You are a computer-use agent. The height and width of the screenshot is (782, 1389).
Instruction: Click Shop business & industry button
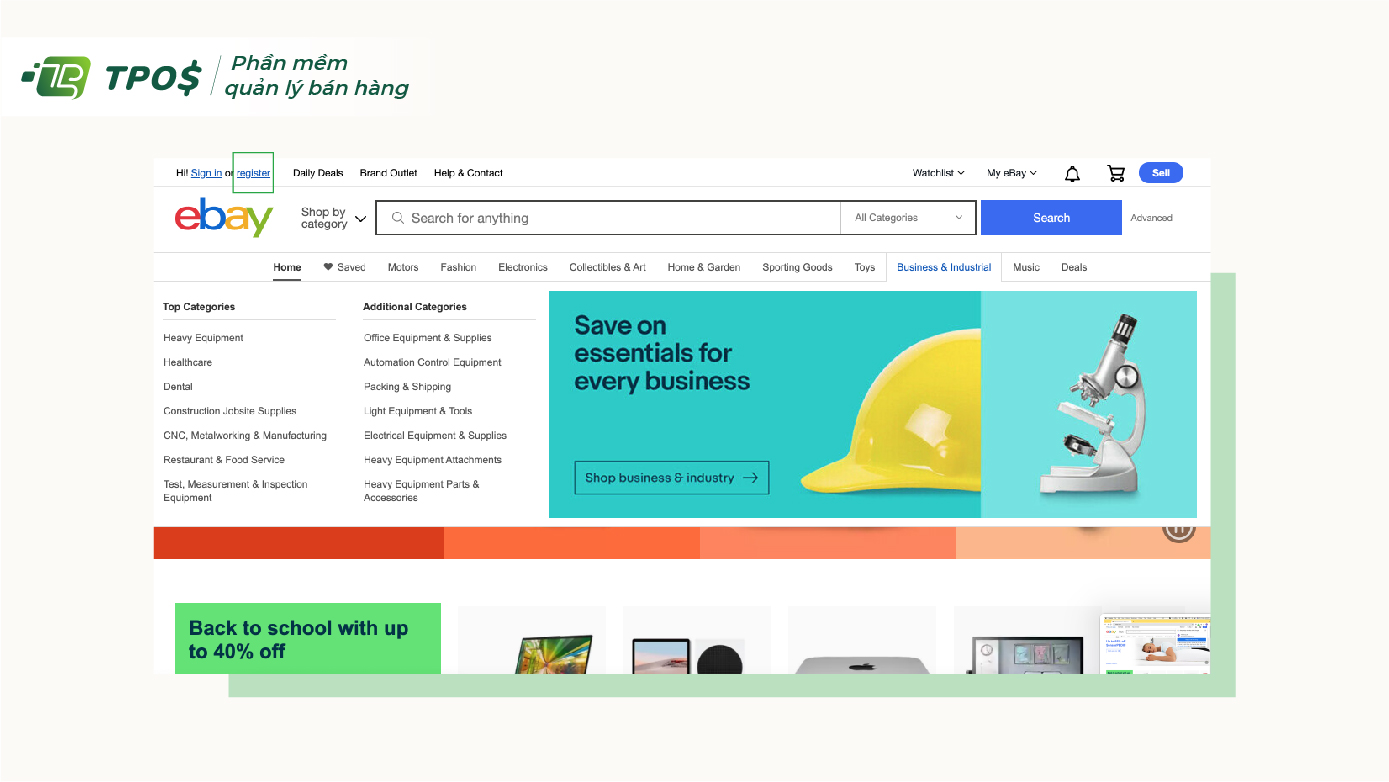click(x=672, y=478)
